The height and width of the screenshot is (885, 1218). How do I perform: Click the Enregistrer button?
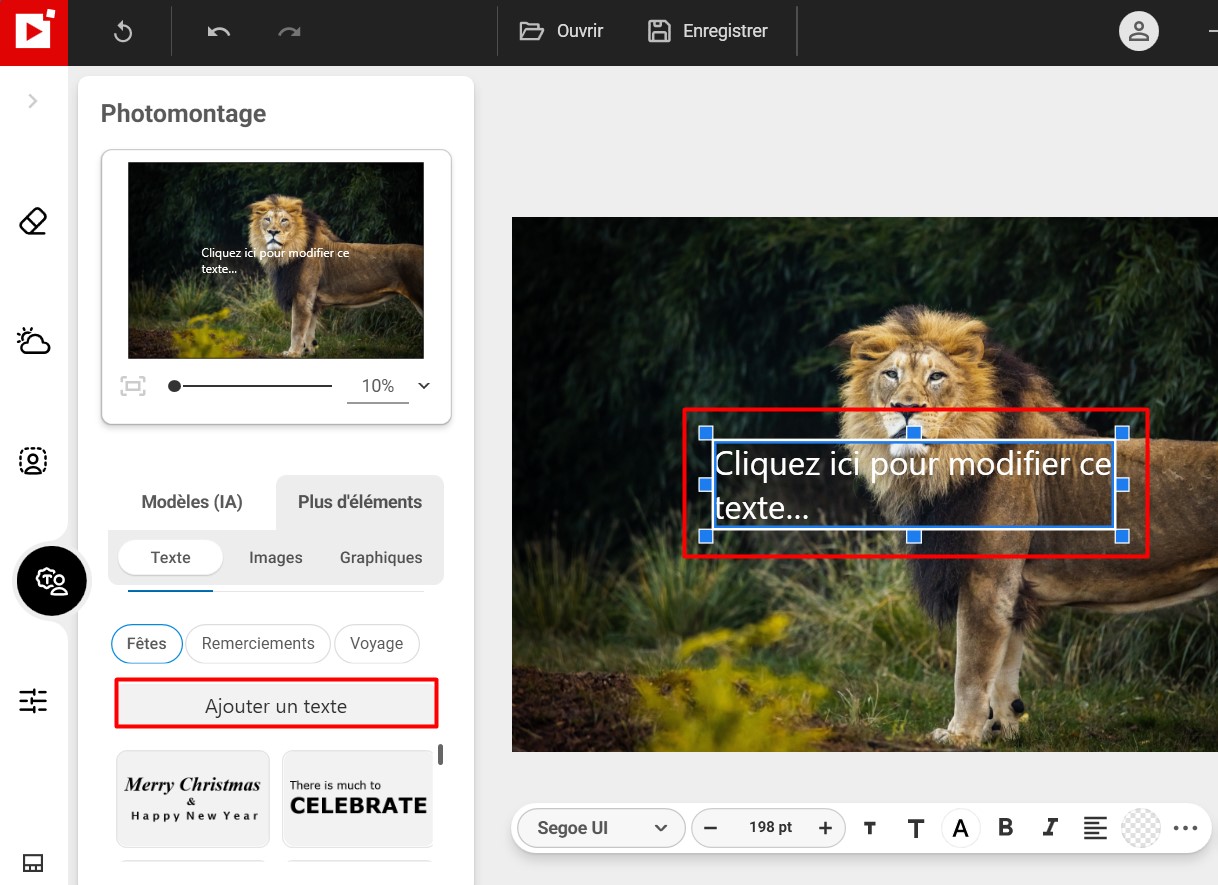(x=709, y=31)
